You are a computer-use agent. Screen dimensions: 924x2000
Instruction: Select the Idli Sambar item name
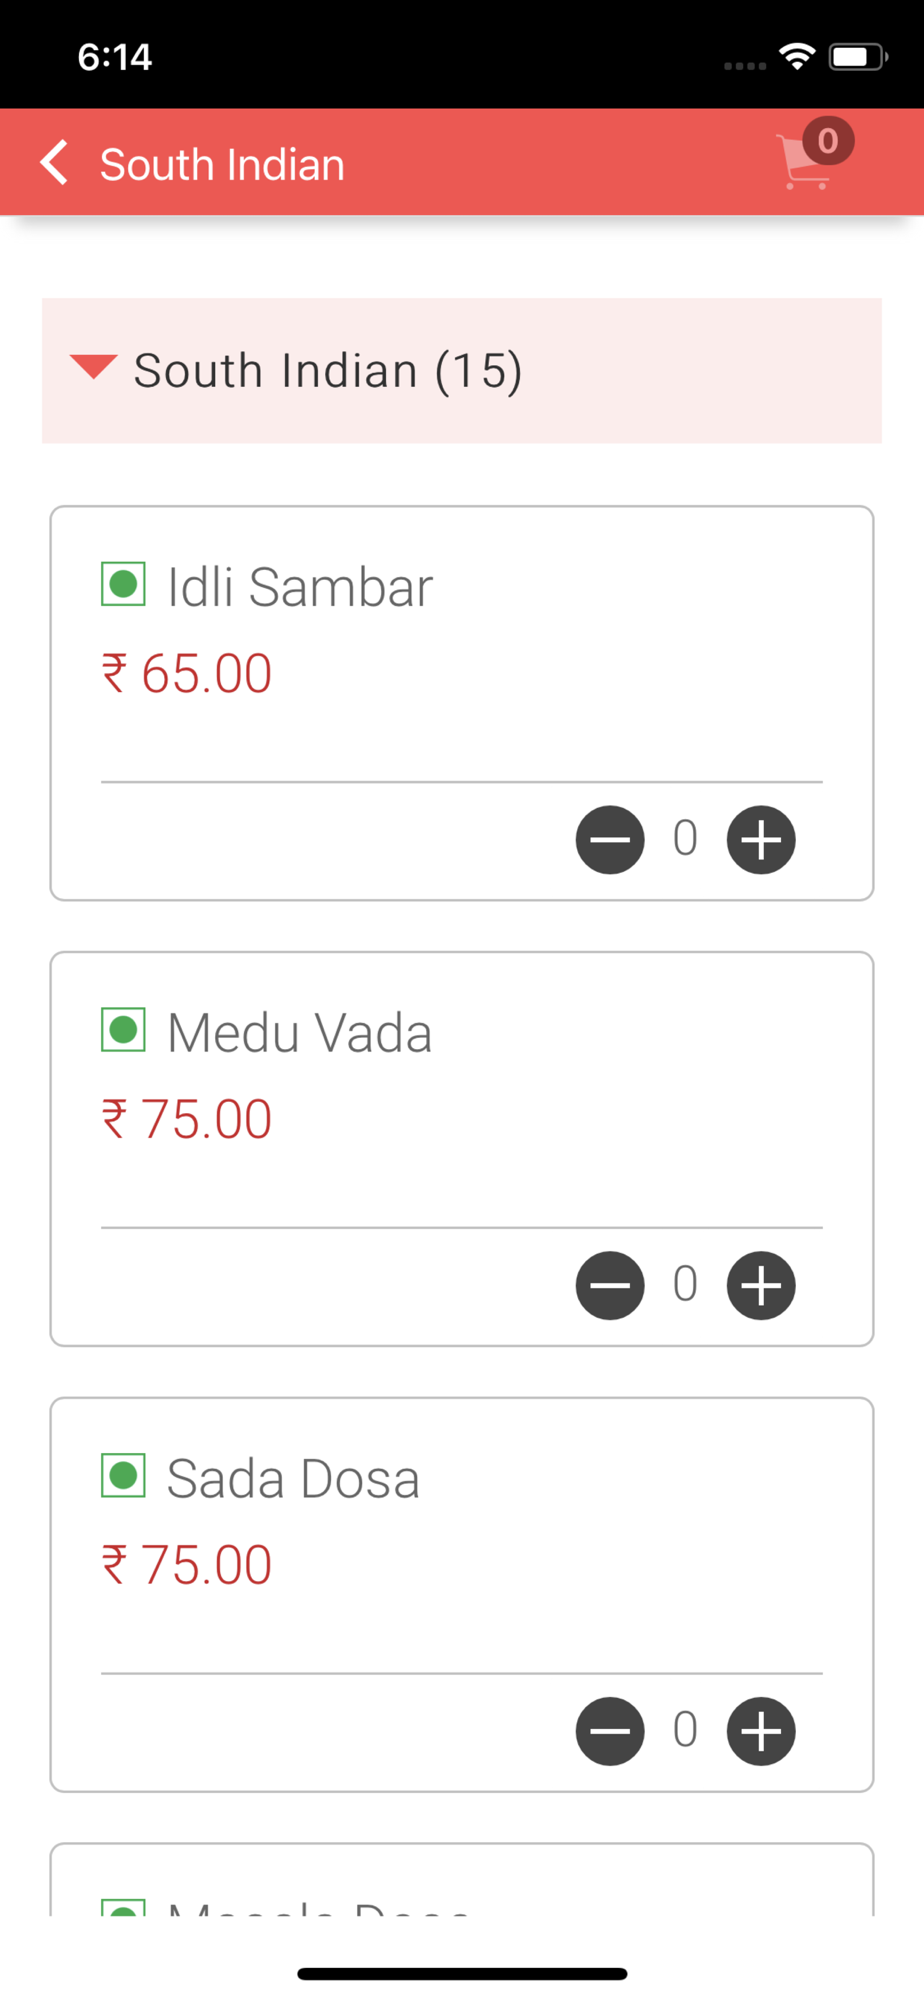click(x=300, y=587)
